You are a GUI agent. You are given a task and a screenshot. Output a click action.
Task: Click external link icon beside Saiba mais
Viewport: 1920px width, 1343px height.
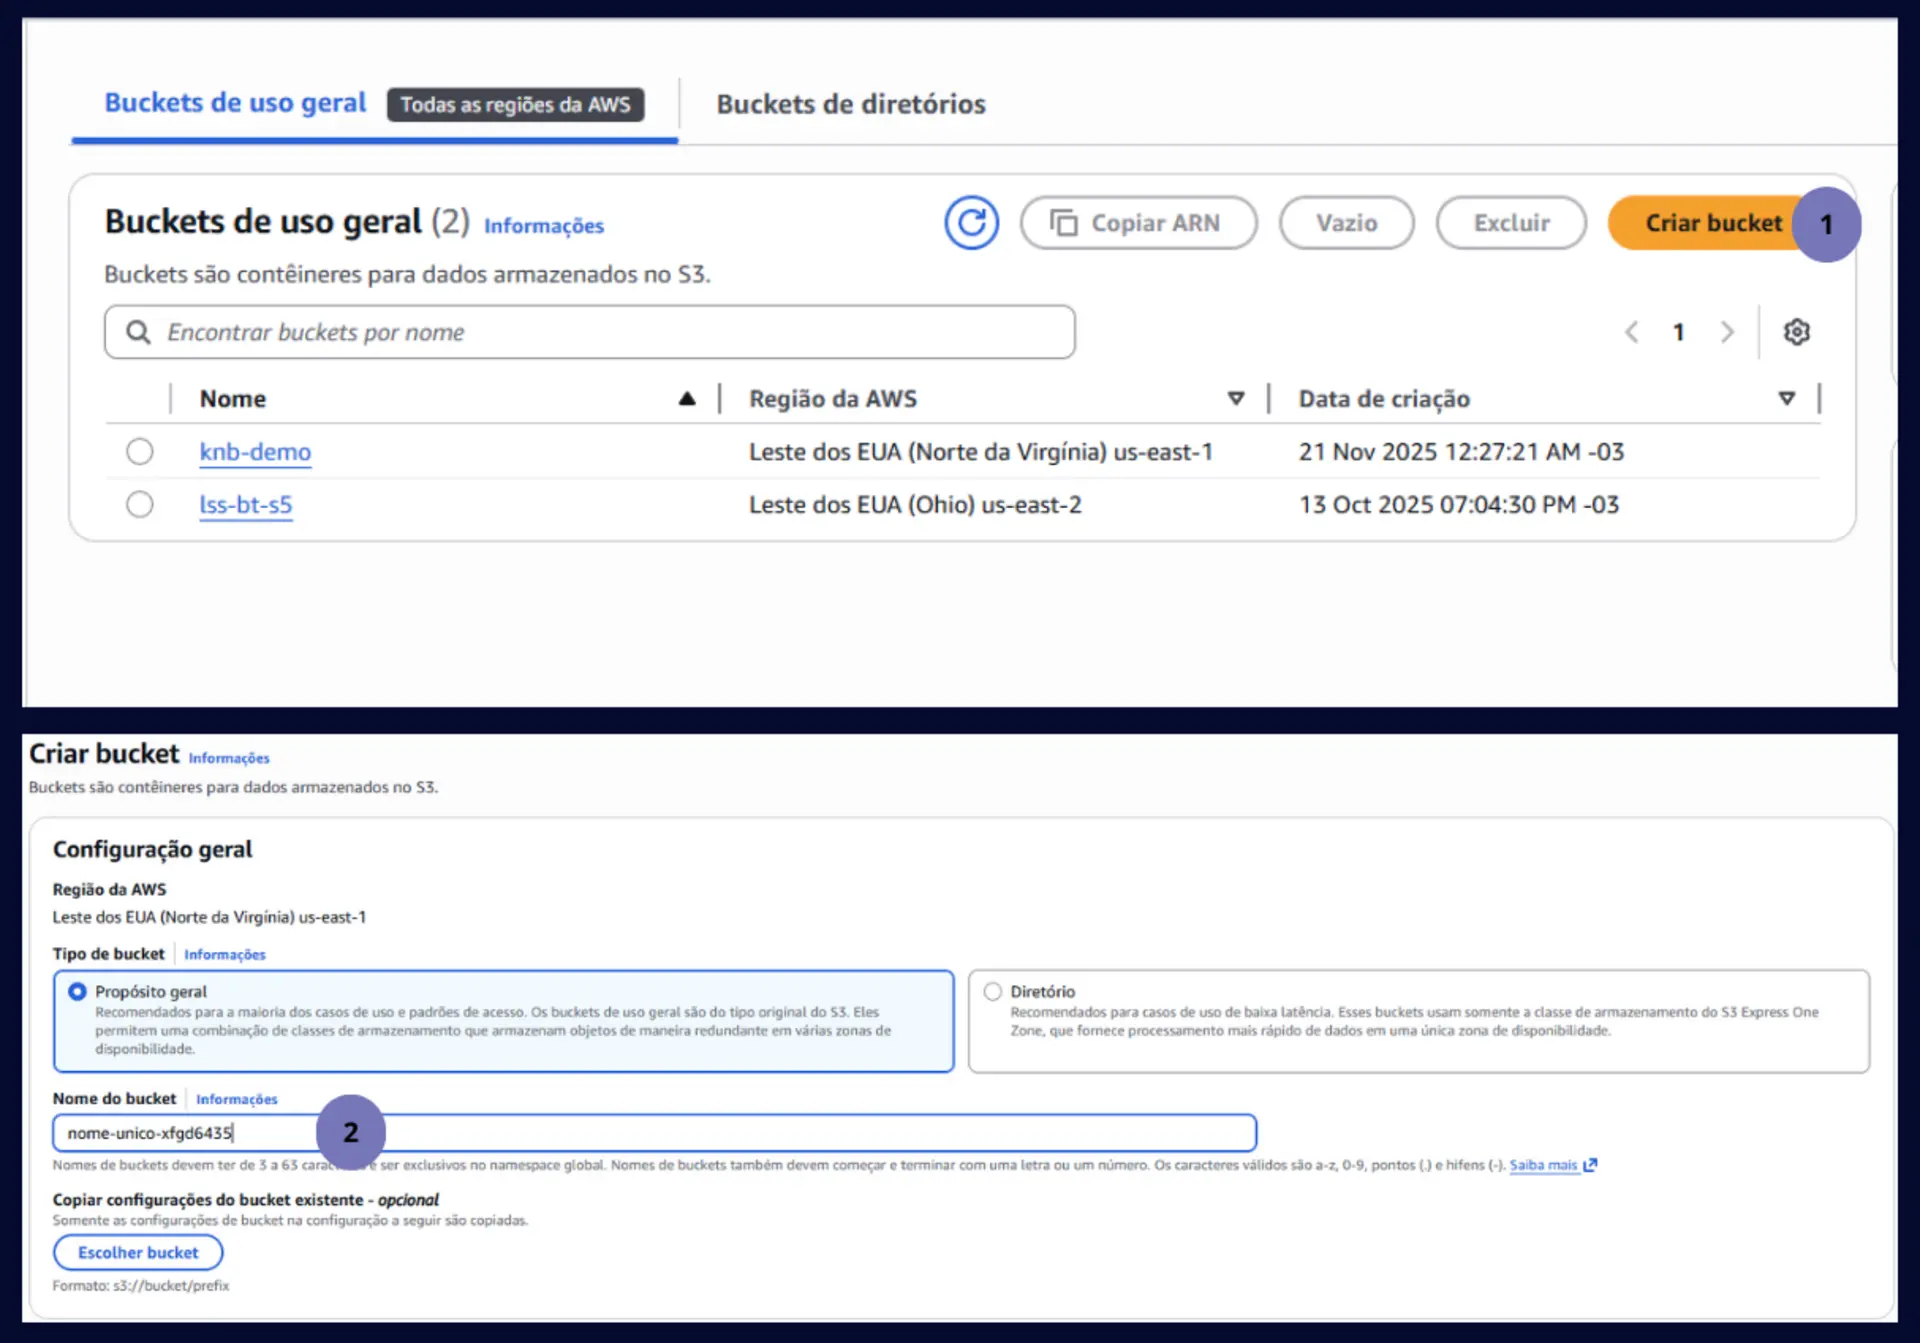pos(1590,1165)
